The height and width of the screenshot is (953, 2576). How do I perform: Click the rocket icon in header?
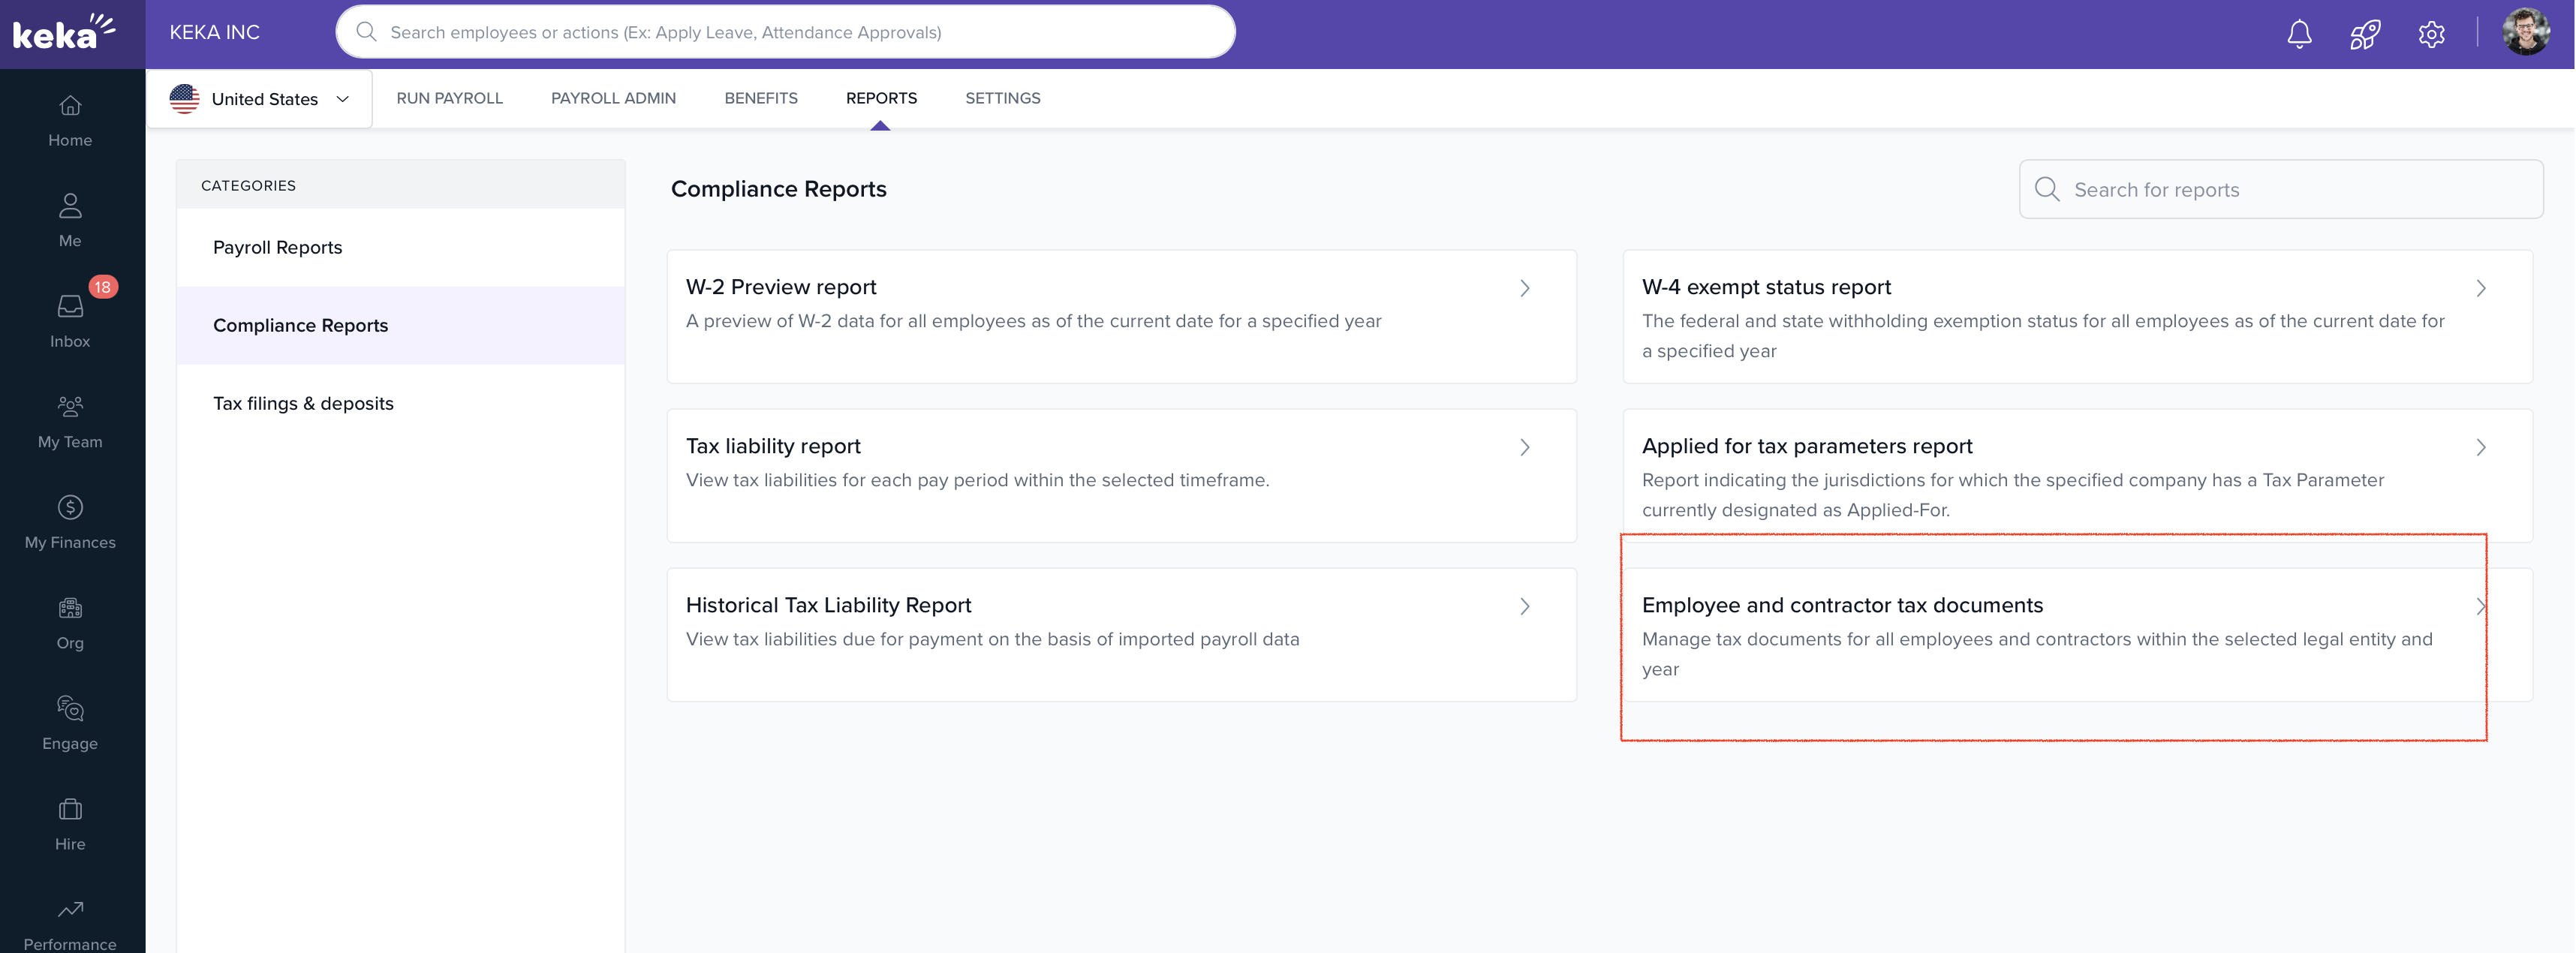(x=2365, y=34)
